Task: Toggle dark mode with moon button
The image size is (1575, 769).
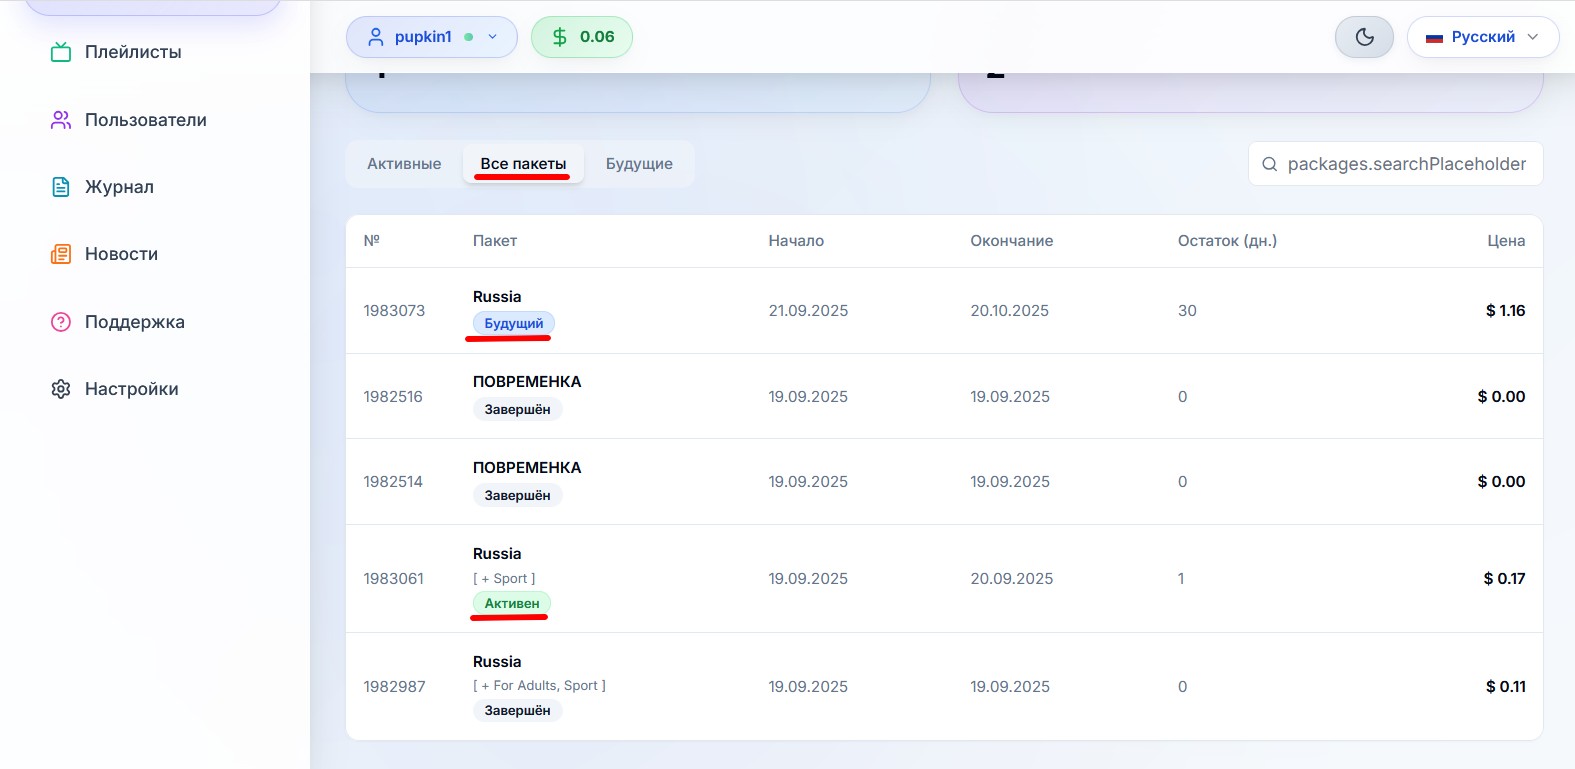Action: pyautogui.click(x=1364, y=37)
